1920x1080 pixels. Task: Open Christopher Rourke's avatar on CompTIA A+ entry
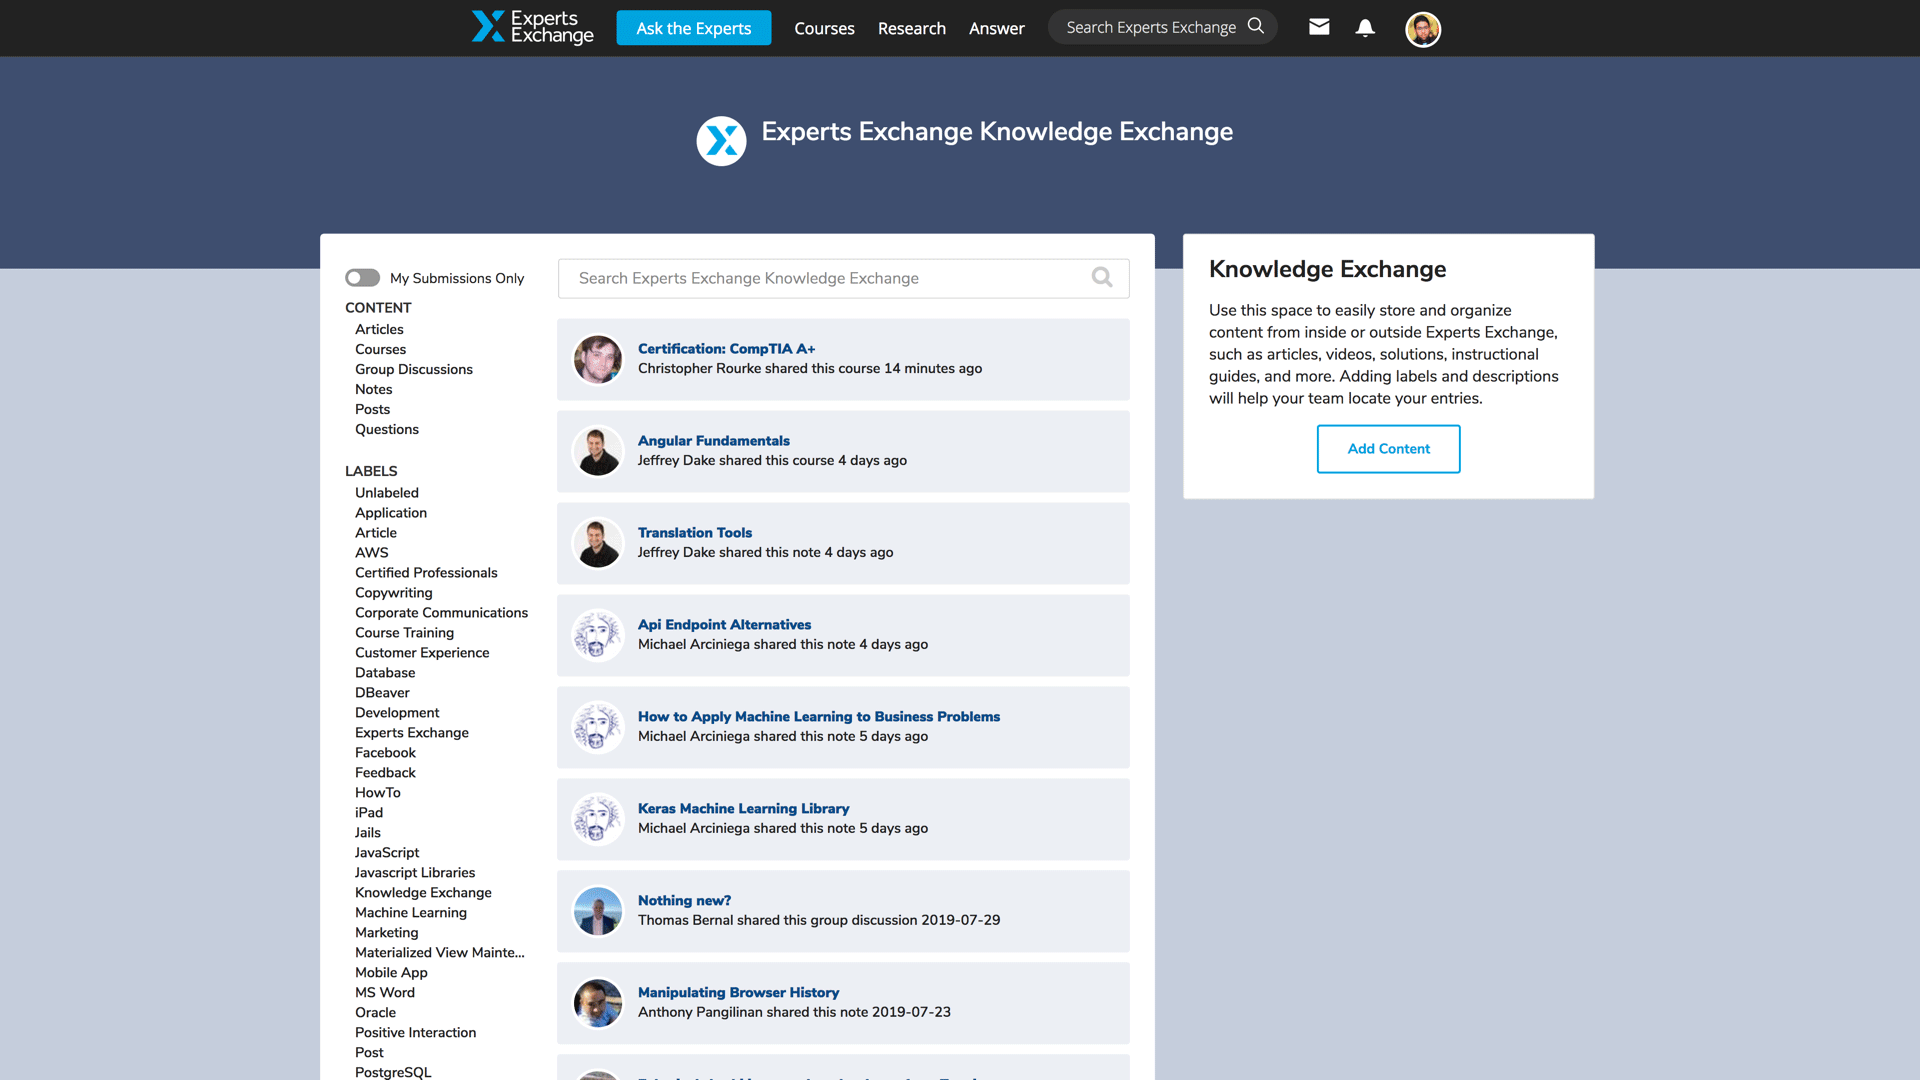[598, 359]
